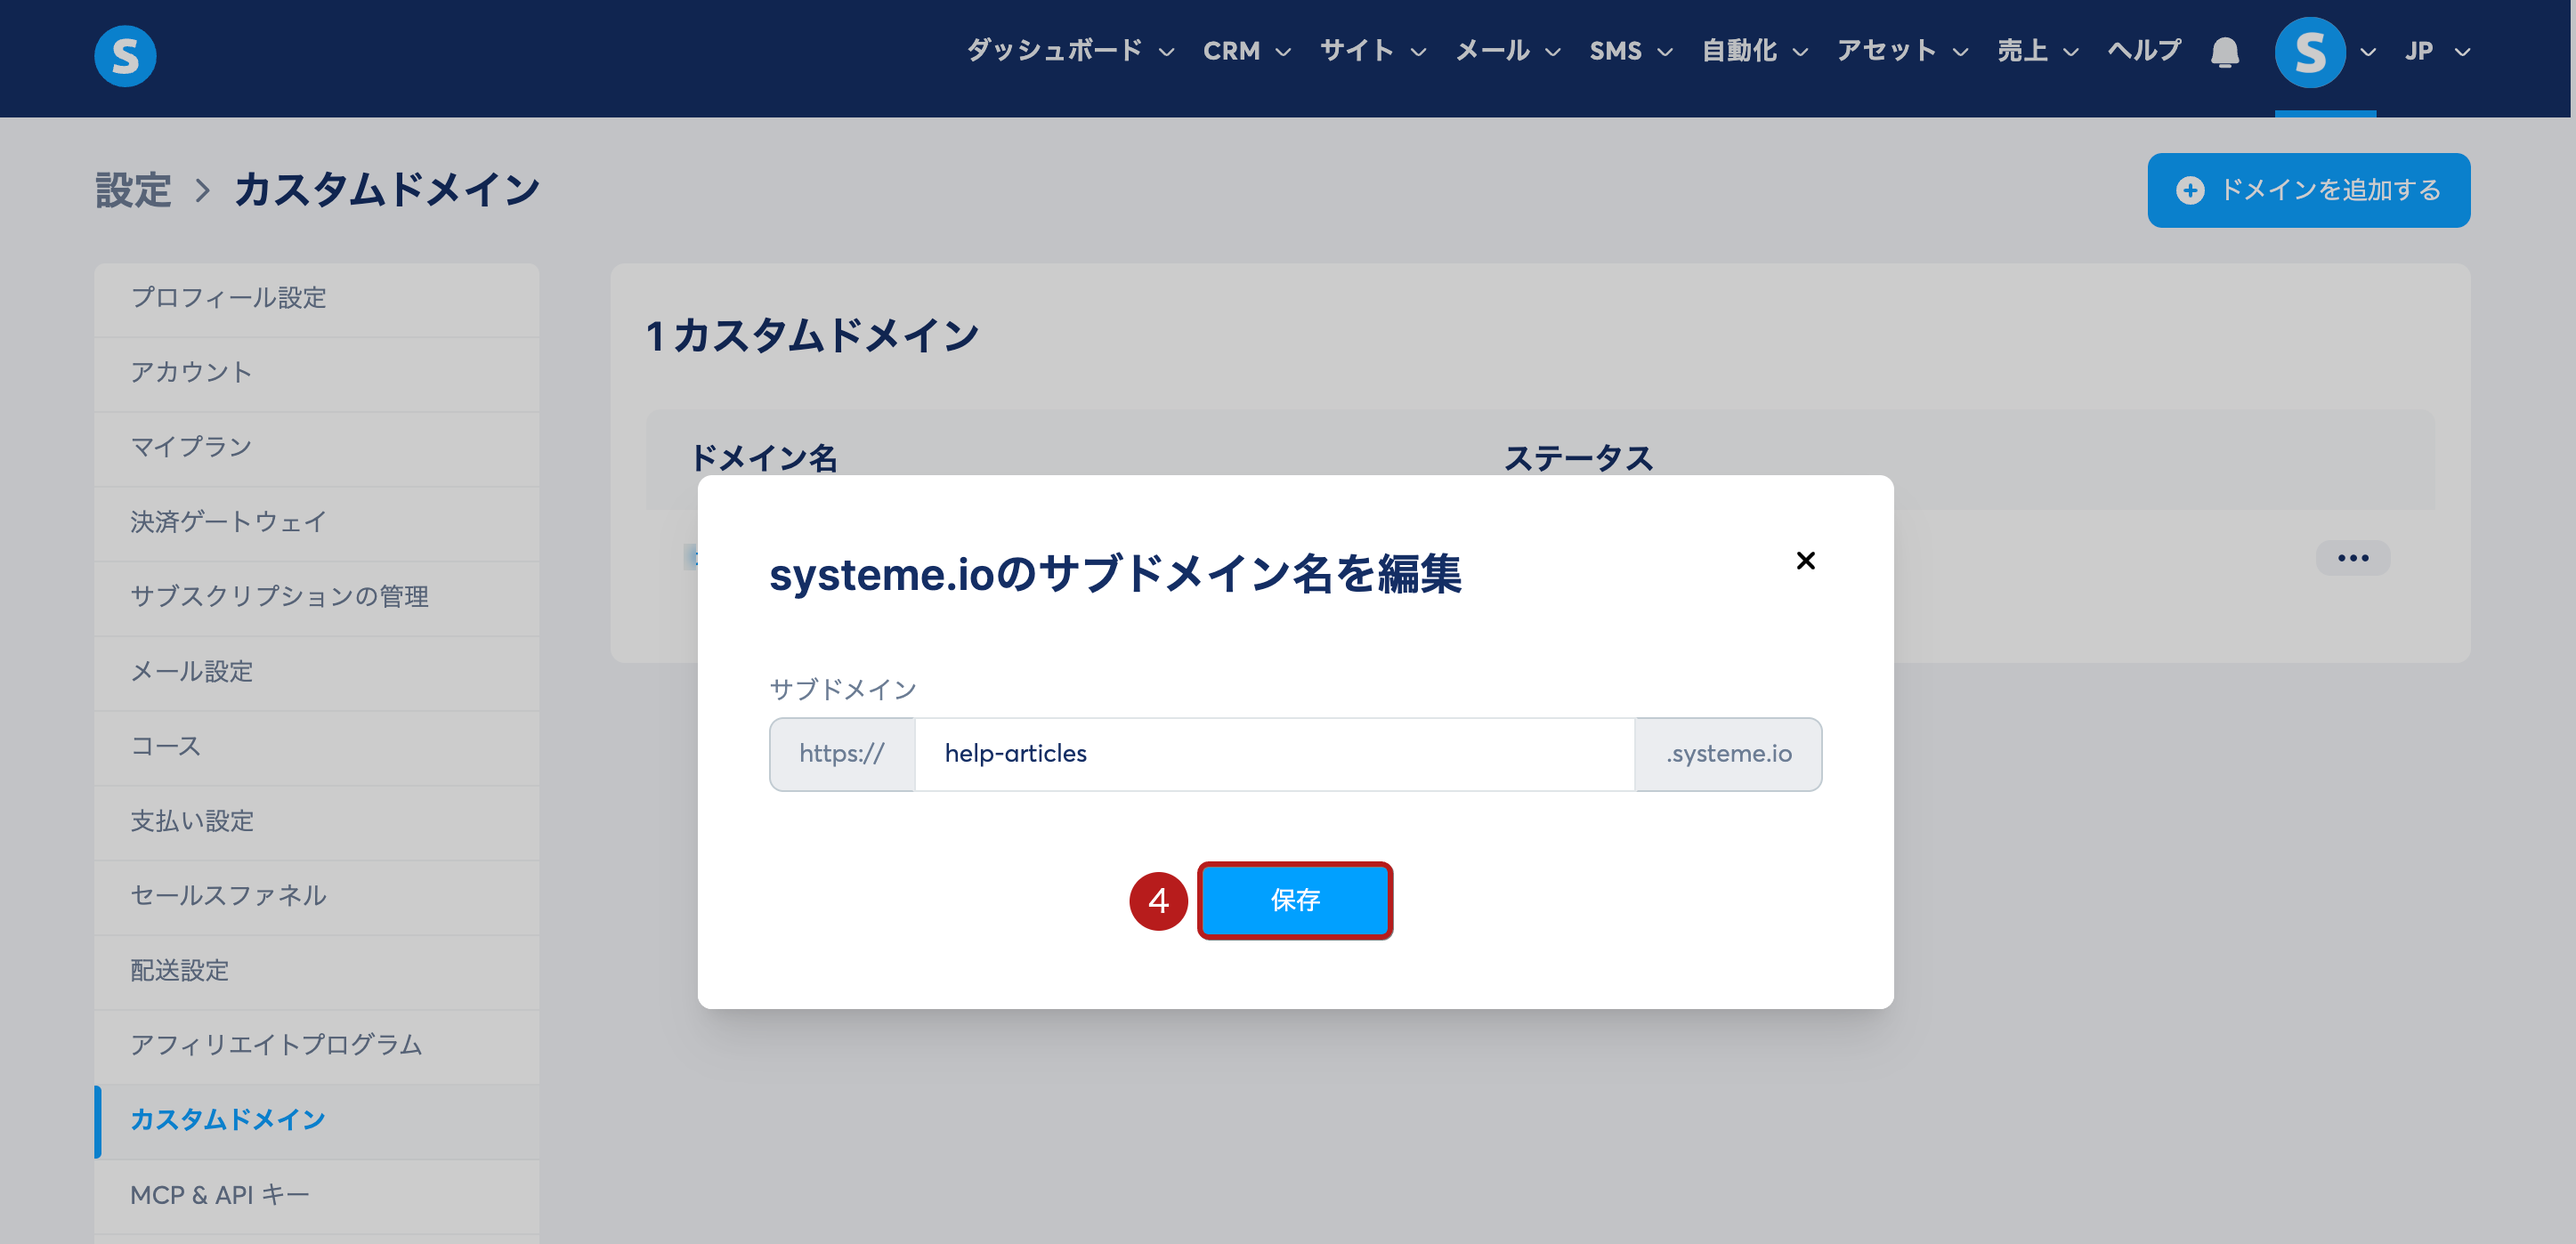Screen dimensions: 2576x1244
Task: Go to 設定 breadcrumb link
Action: pos(133,190)
